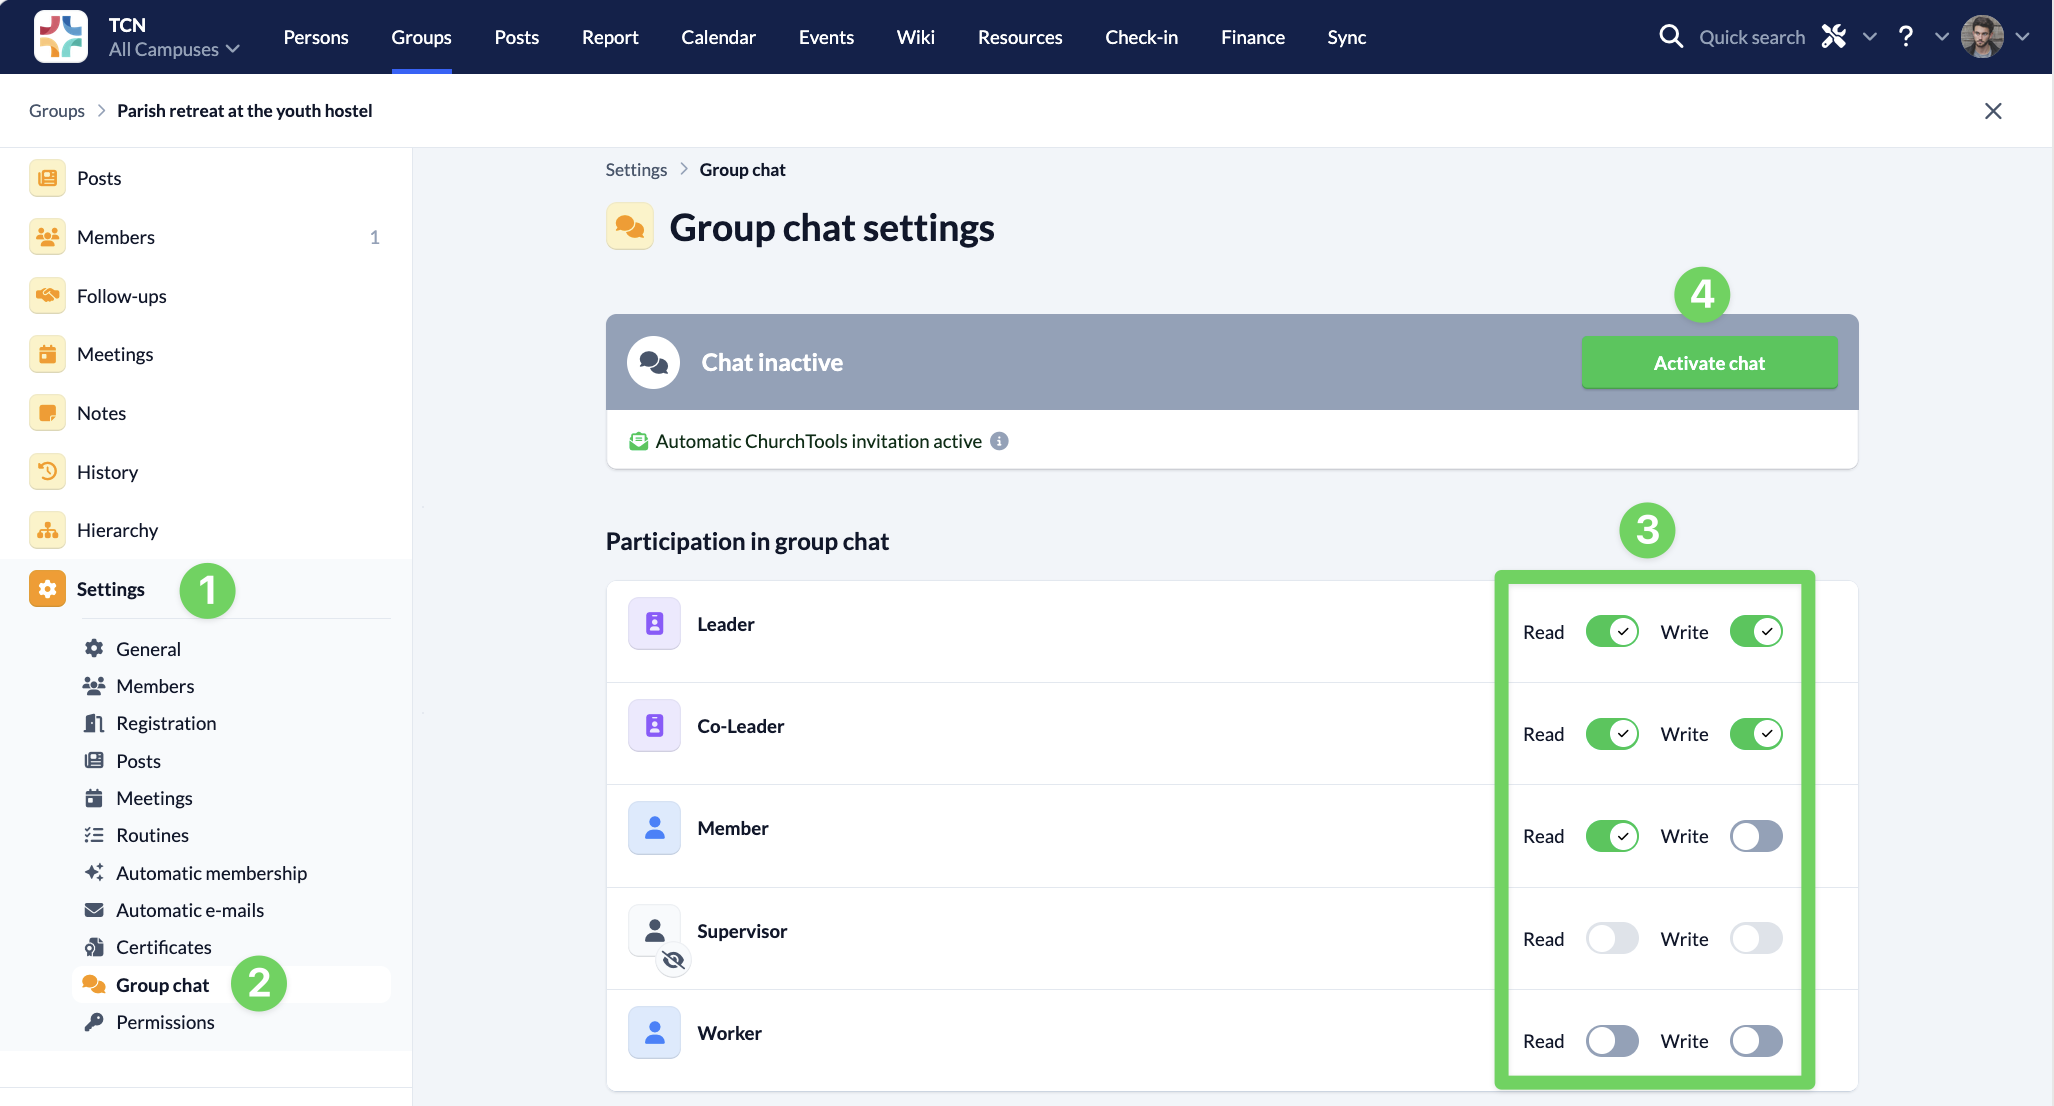The height and width of the screenshot is (1106, 2054).
Task: Open the Wiki section from top navigation
Action: pos(915,36)
